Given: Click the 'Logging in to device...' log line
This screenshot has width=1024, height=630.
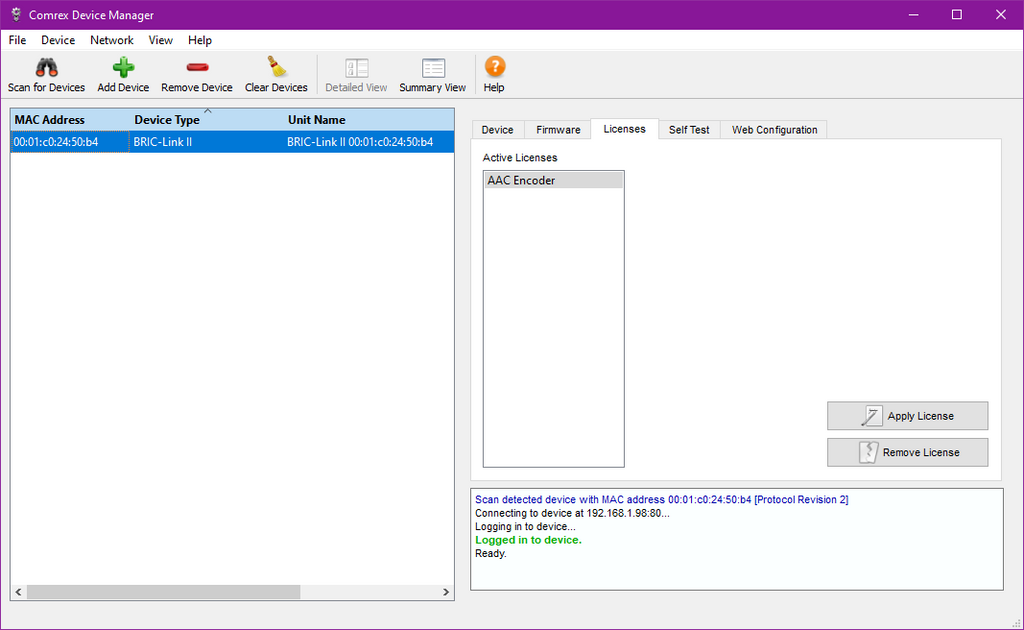Looking at the screenshot, I should pos(525,527).
